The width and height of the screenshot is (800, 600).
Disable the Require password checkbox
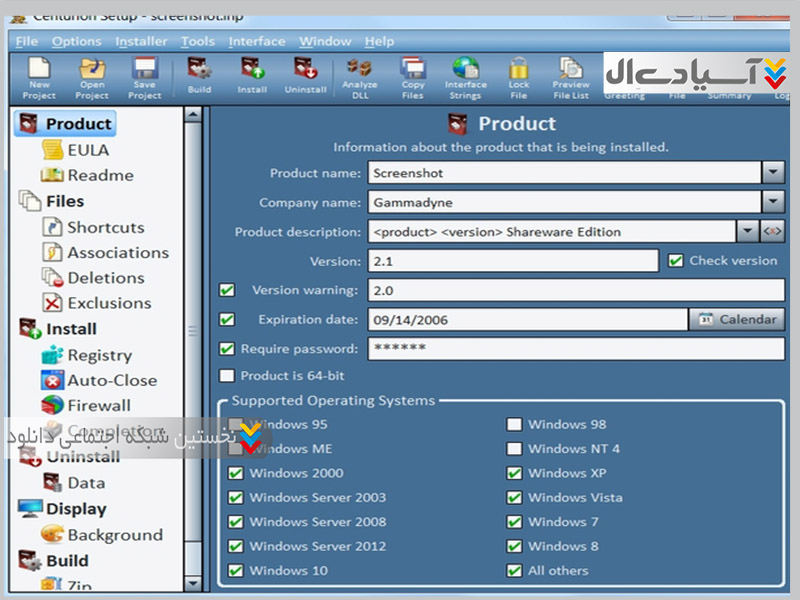(227, 349)
